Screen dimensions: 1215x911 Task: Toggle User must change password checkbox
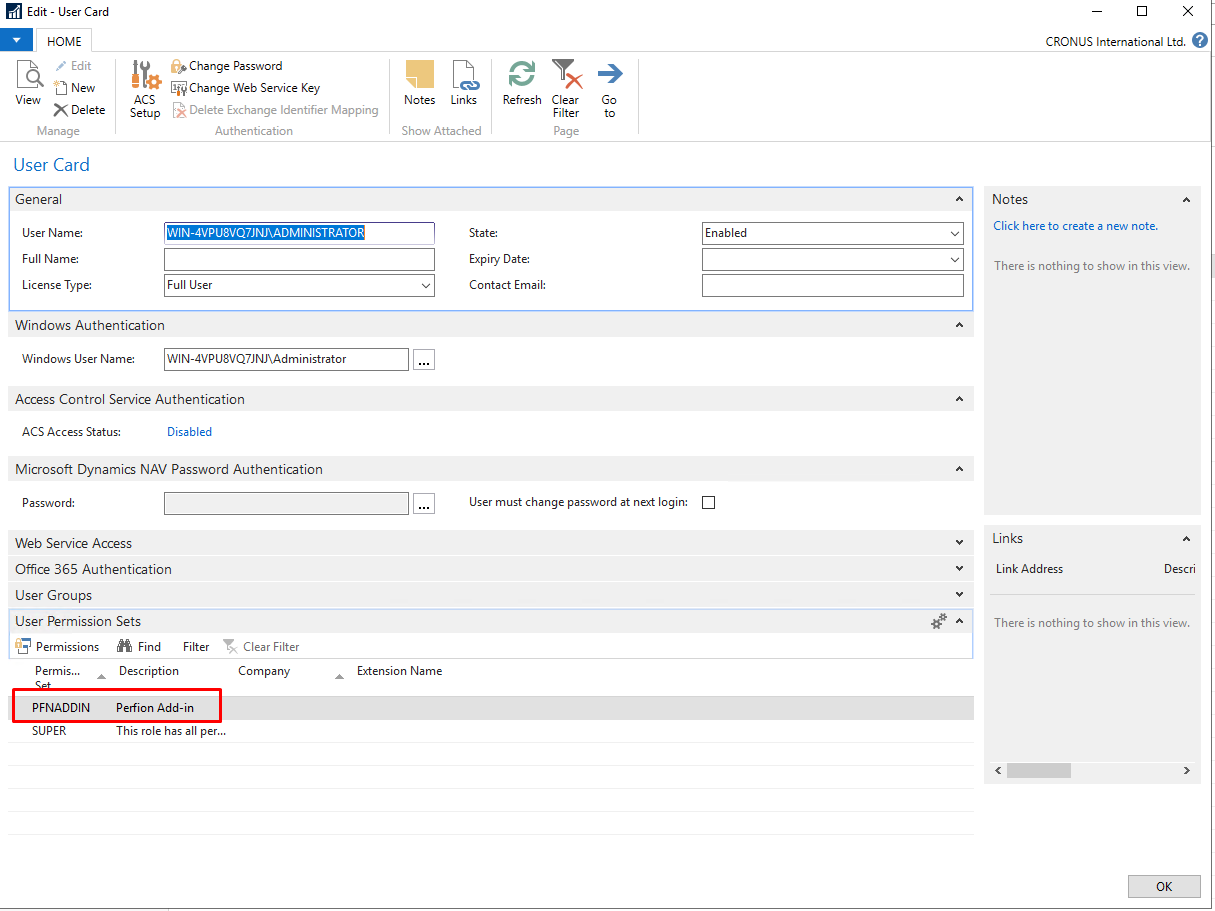click(709, 503)
